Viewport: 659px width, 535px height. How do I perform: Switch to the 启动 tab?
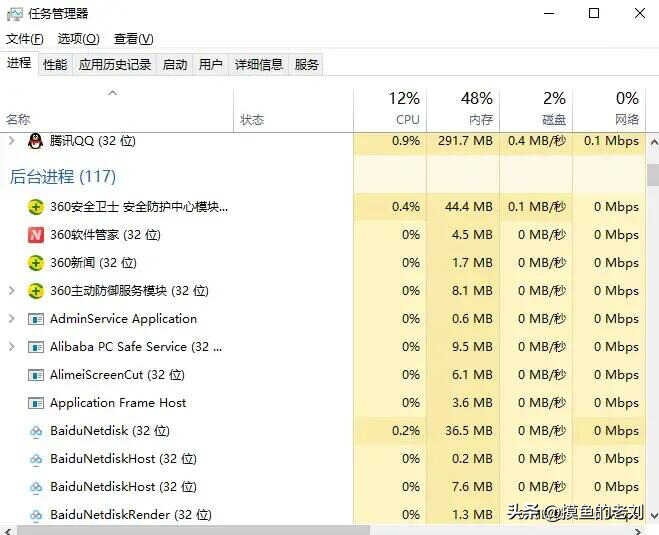(175, 65)
